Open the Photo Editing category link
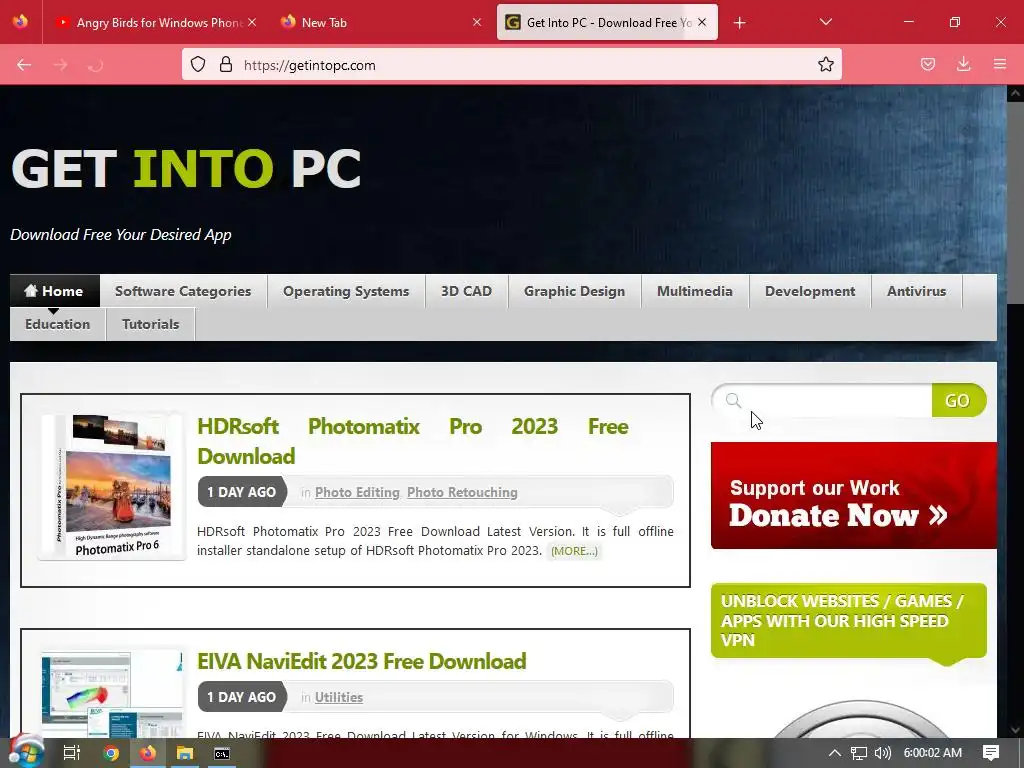1024x768 pixels. click(357, 492)
